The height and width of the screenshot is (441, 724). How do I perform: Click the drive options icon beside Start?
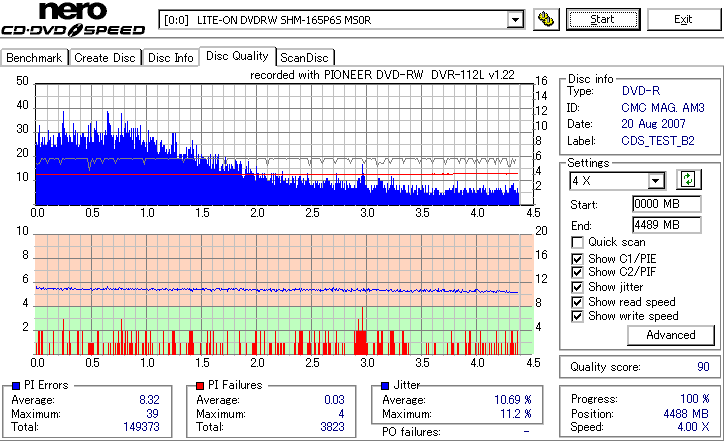coord(546,19)
